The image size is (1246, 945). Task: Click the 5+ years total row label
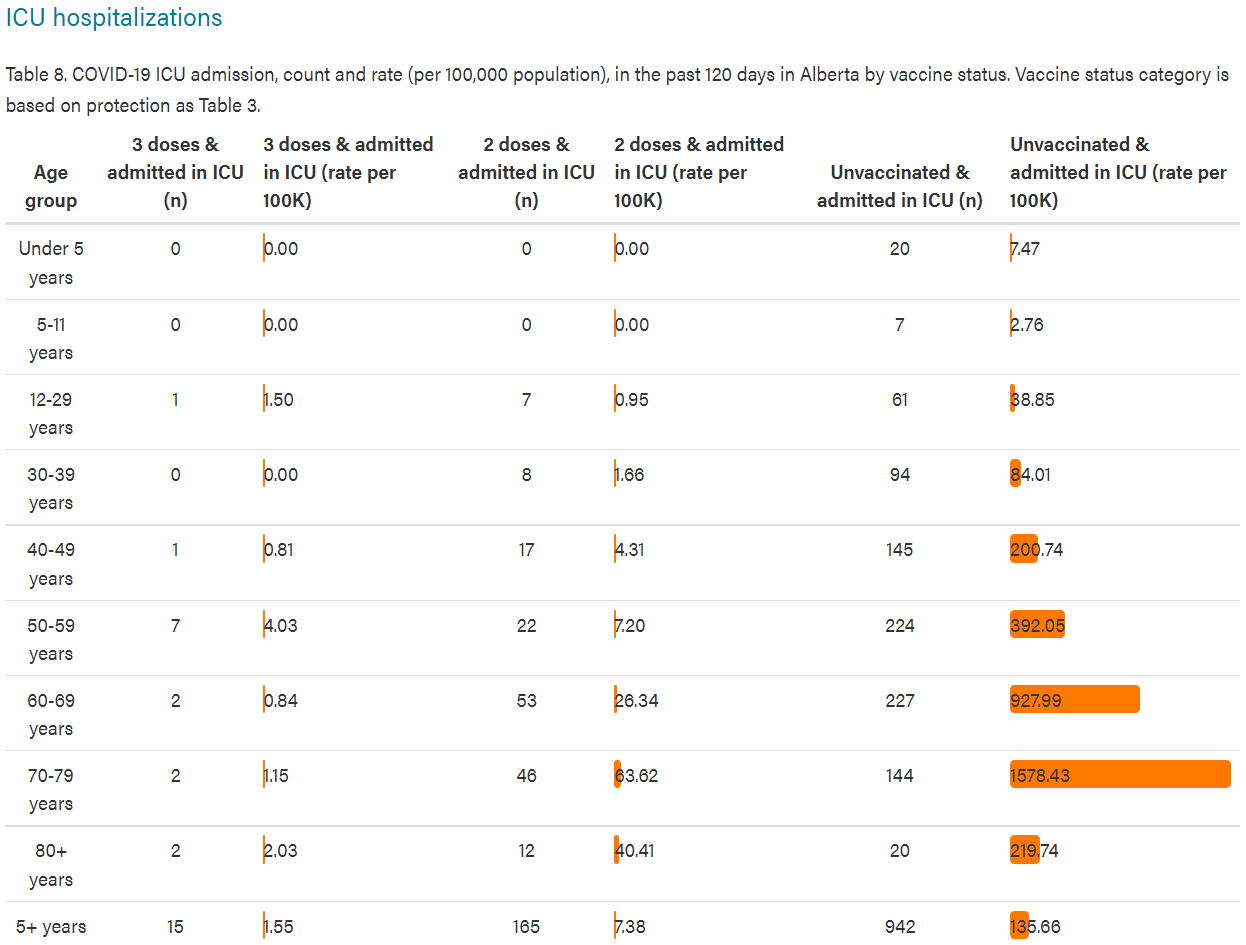tap(51, 927)
